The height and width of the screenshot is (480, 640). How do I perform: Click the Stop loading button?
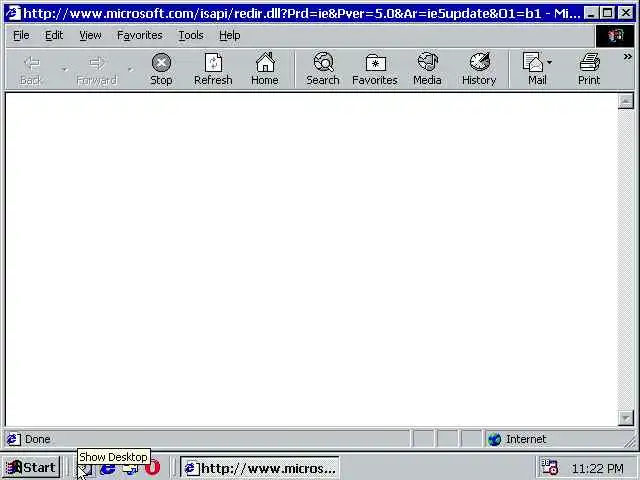[x=161, y=69]
